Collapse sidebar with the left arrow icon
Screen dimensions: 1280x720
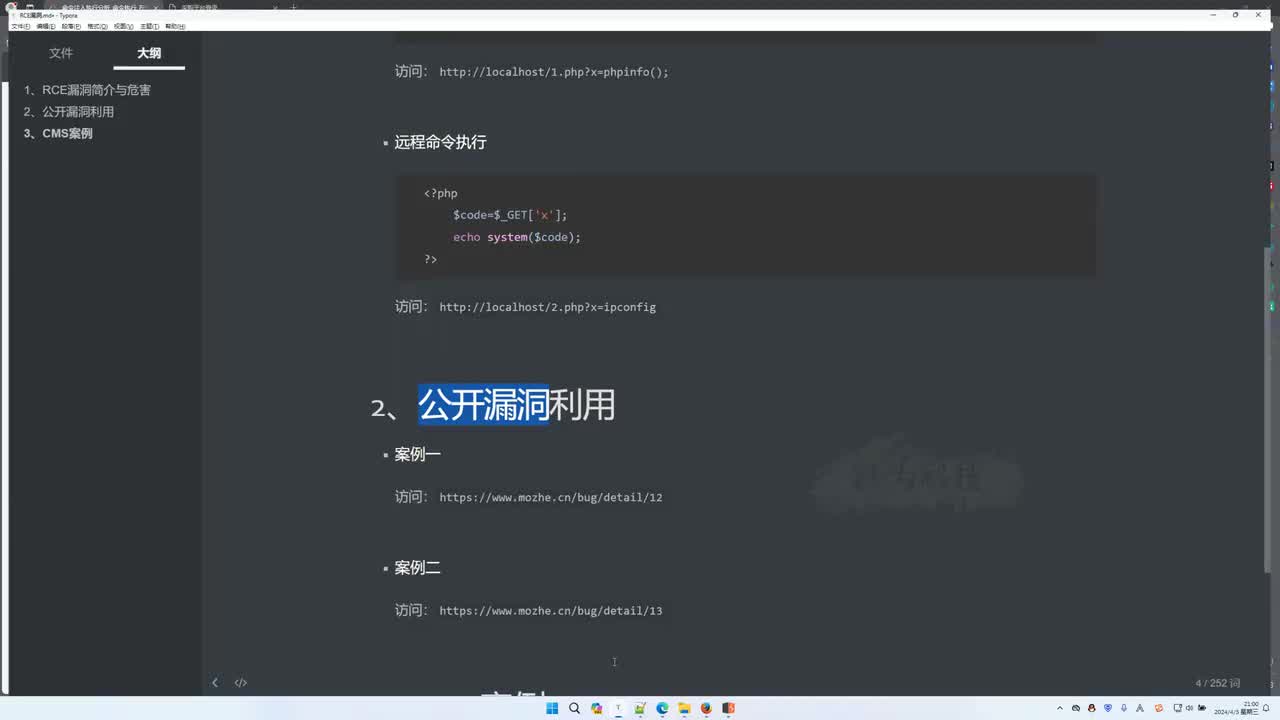point(214,683)
